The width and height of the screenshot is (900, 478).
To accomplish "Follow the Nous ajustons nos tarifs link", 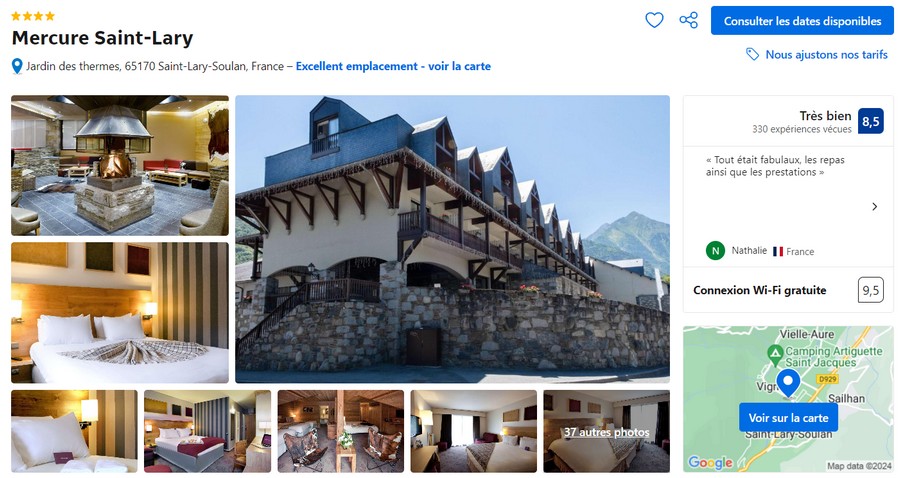I will [x=827, y=55].
